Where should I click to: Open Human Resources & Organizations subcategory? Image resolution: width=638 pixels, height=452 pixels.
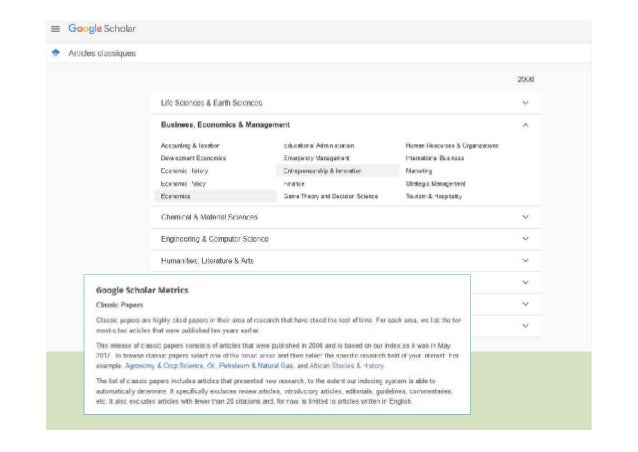(452, 146)
